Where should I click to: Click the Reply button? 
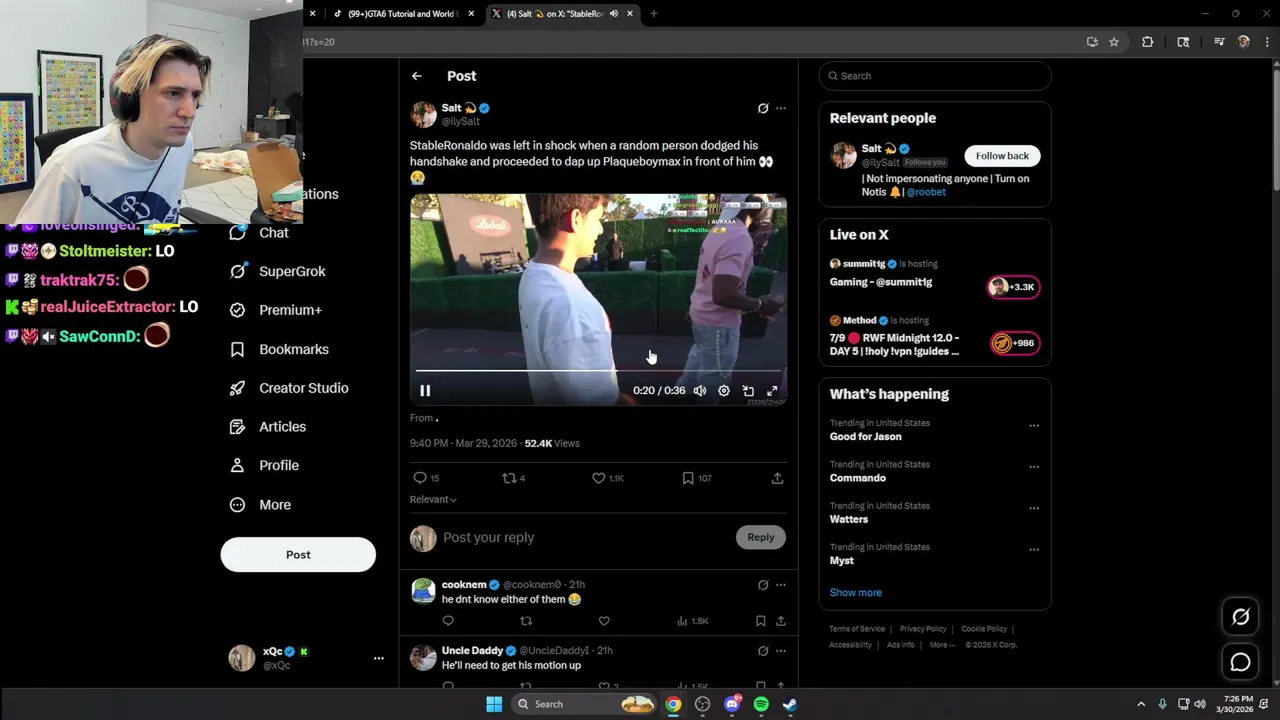pos(761,537)
